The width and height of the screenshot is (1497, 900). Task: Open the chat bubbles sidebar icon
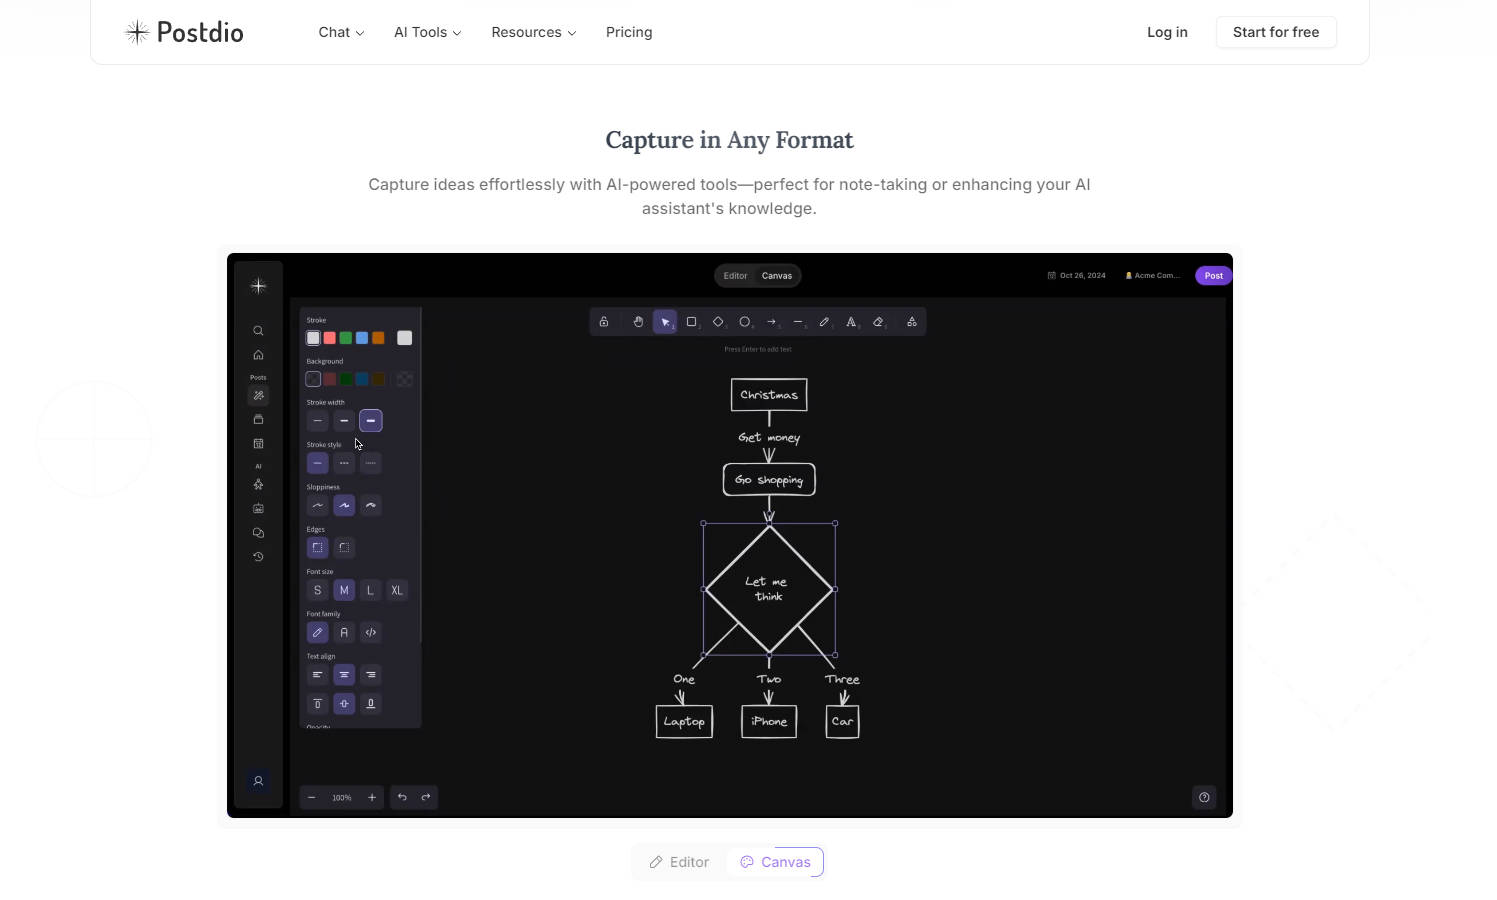tap(258, 533)
